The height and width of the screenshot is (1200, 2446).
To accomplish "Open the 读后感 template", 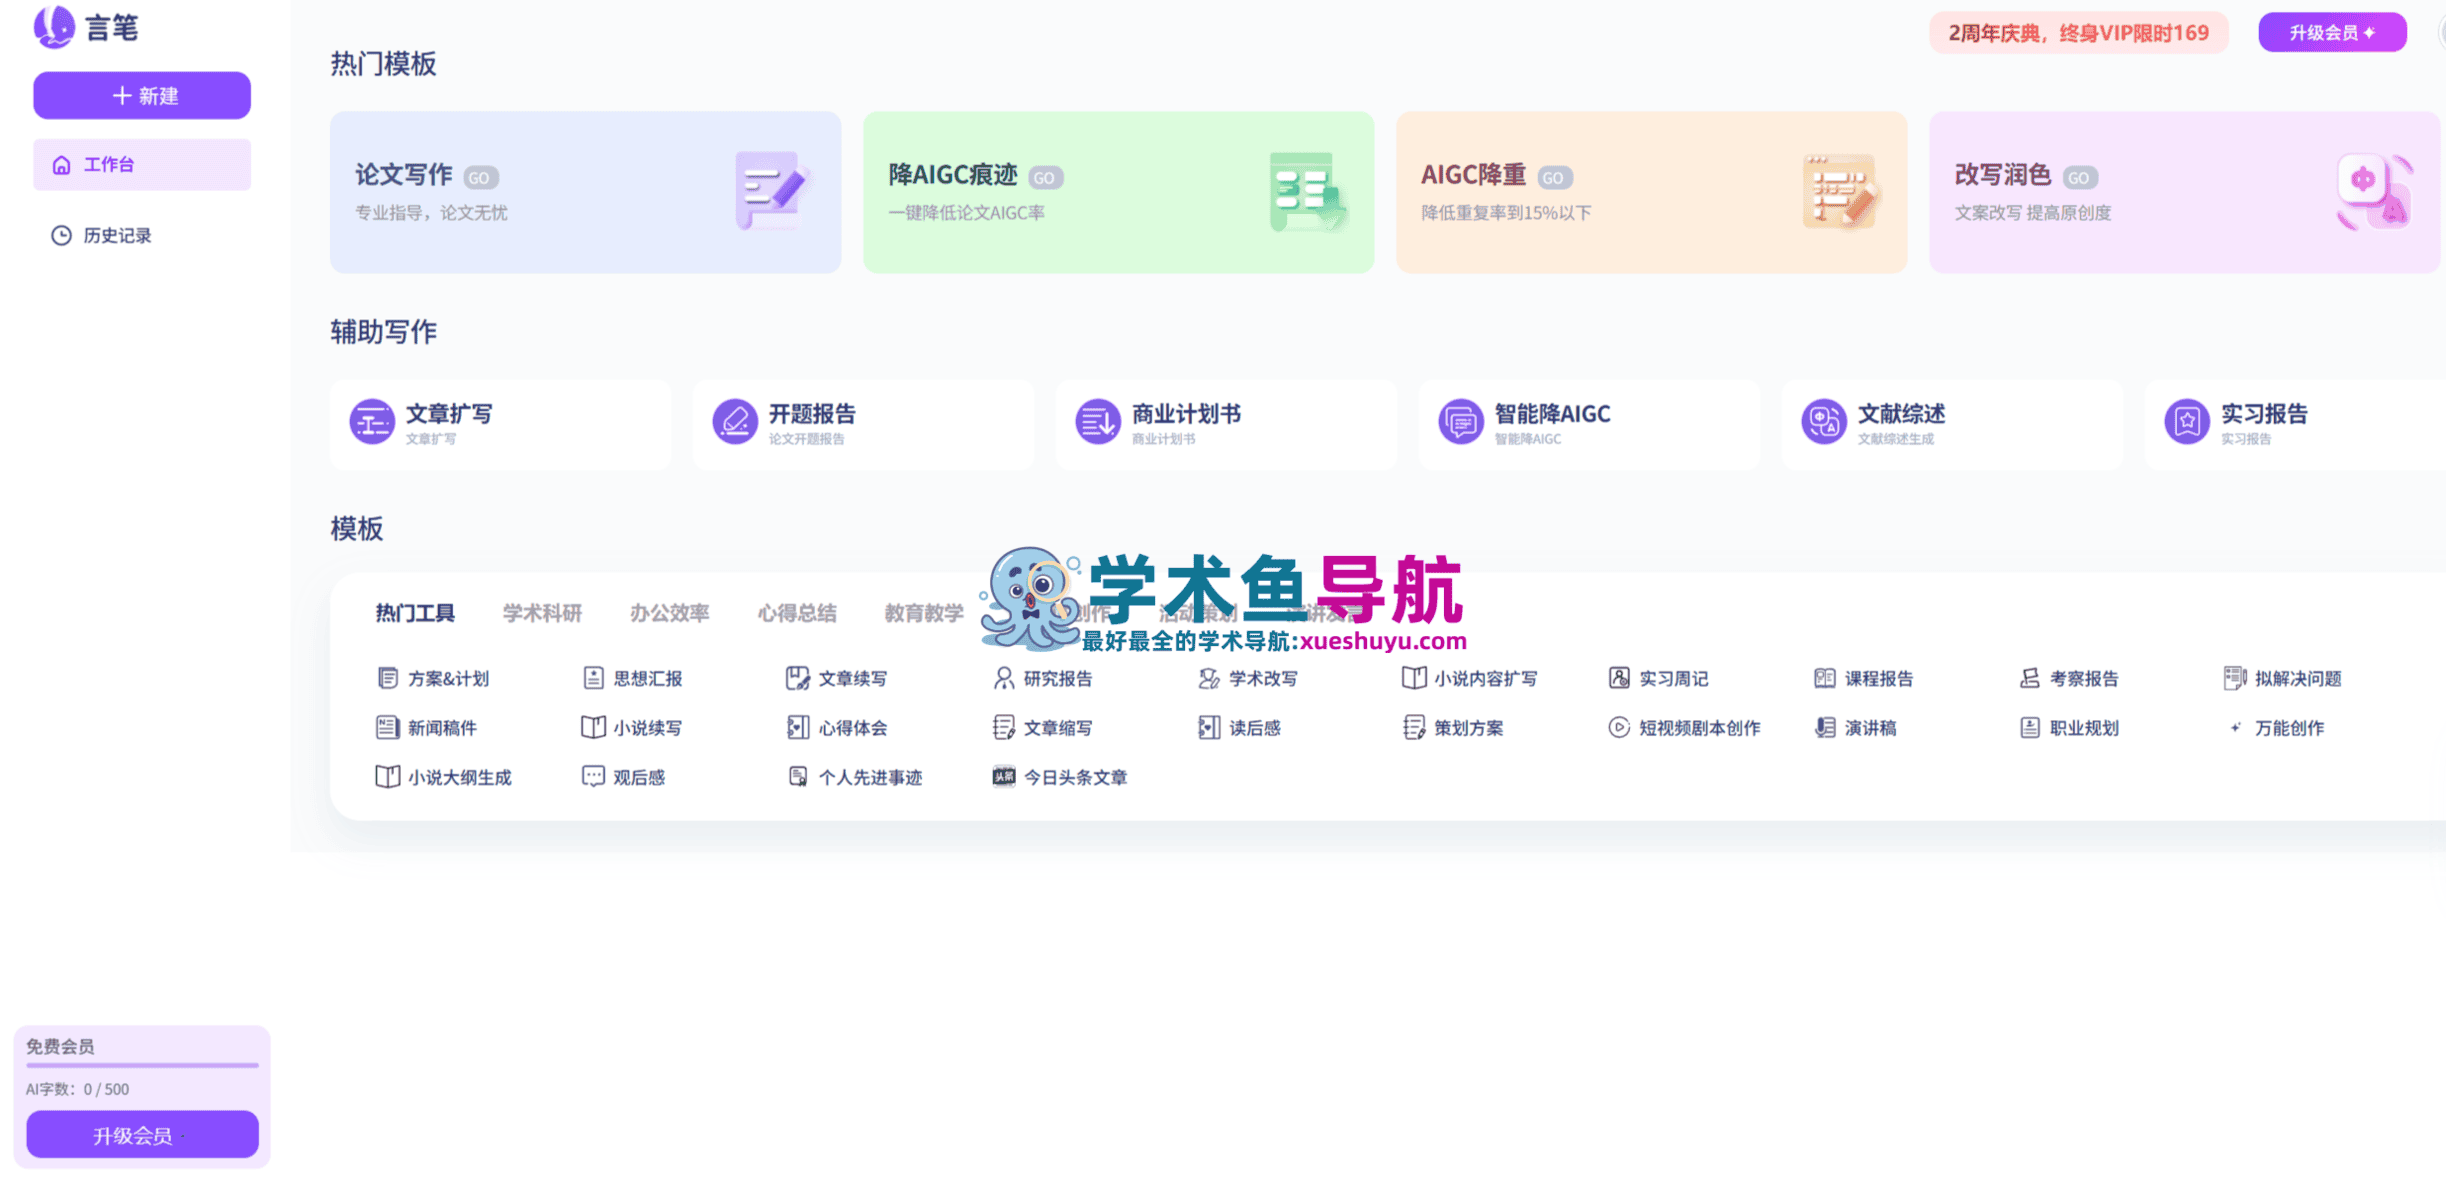I will [x=1240, y=728].
